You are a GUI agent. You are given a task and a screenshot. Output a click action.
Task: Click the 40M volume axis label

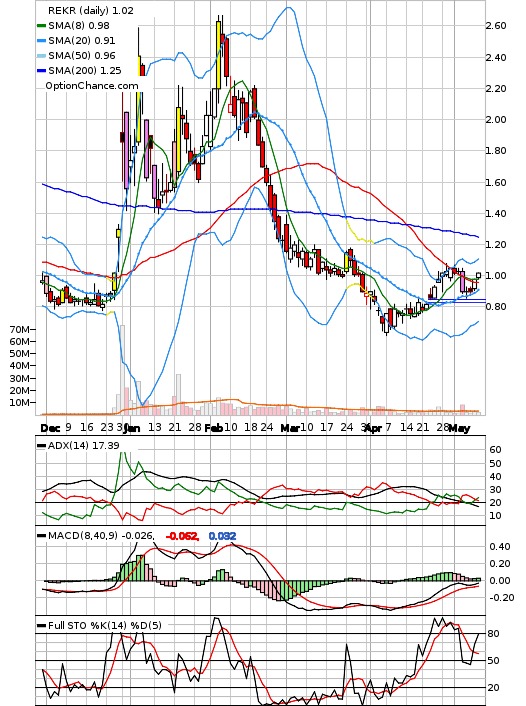click(x=20, y=366)
